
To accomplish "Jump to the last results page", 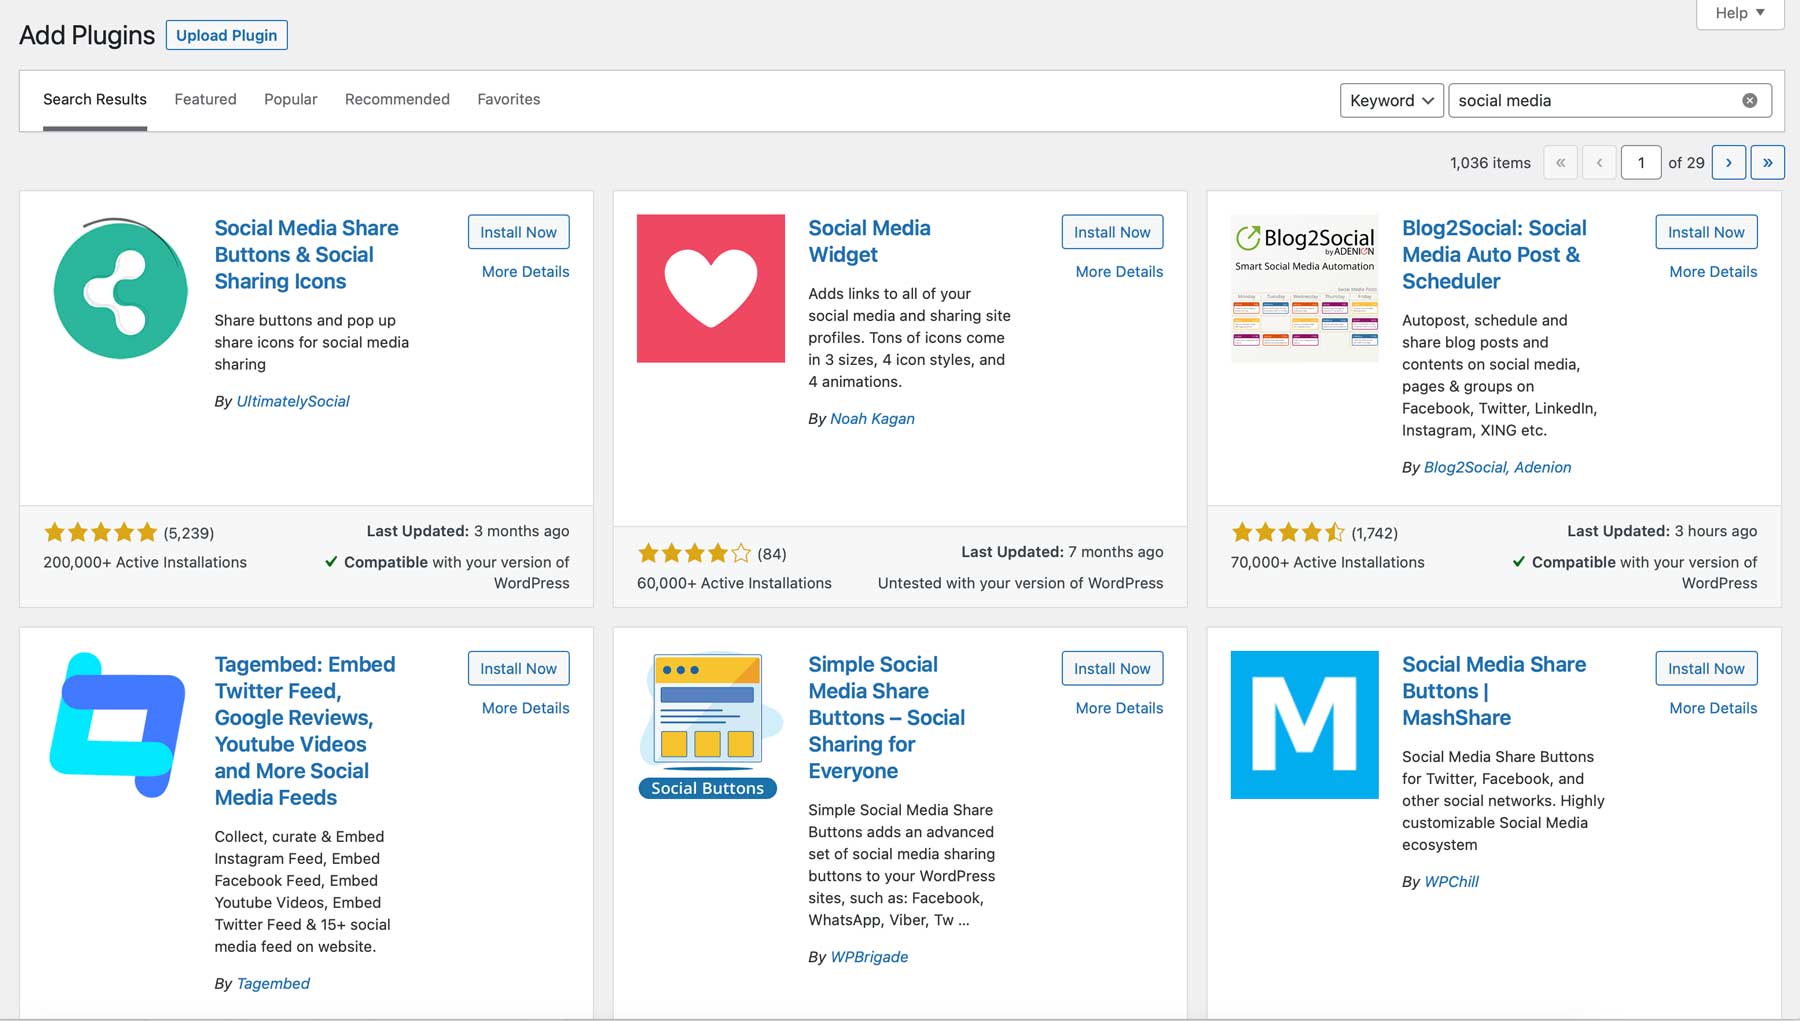I will coord(1768,161).
